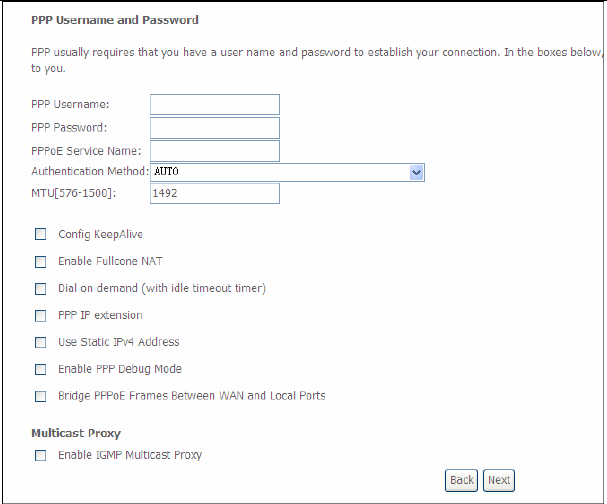Open the Authentication Method dropdown arrow
This screenshot has width=607, height=504.
[417, 172]
